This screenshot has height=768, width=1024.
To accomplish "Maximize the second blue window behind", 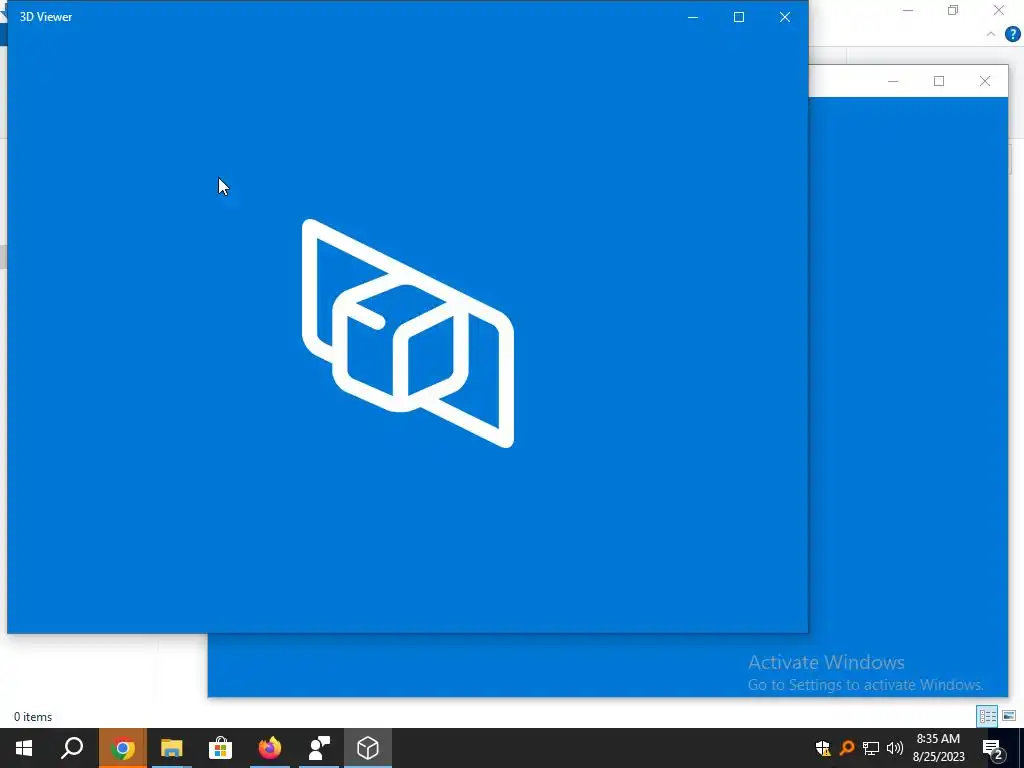I will [x=939, y=81].
